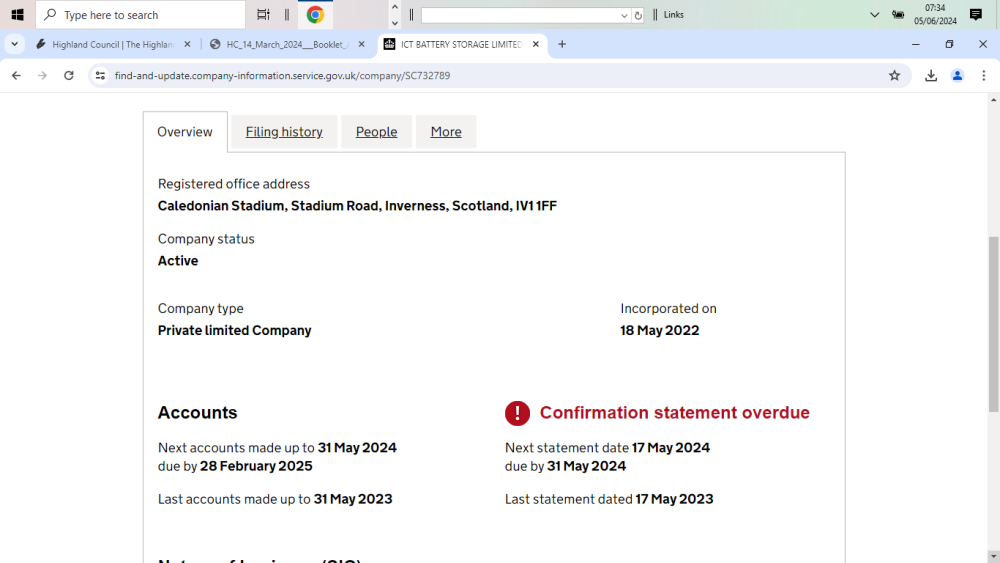
Task: Click the taskbar toolbar scroll up arrow
Action: [395, 7]
